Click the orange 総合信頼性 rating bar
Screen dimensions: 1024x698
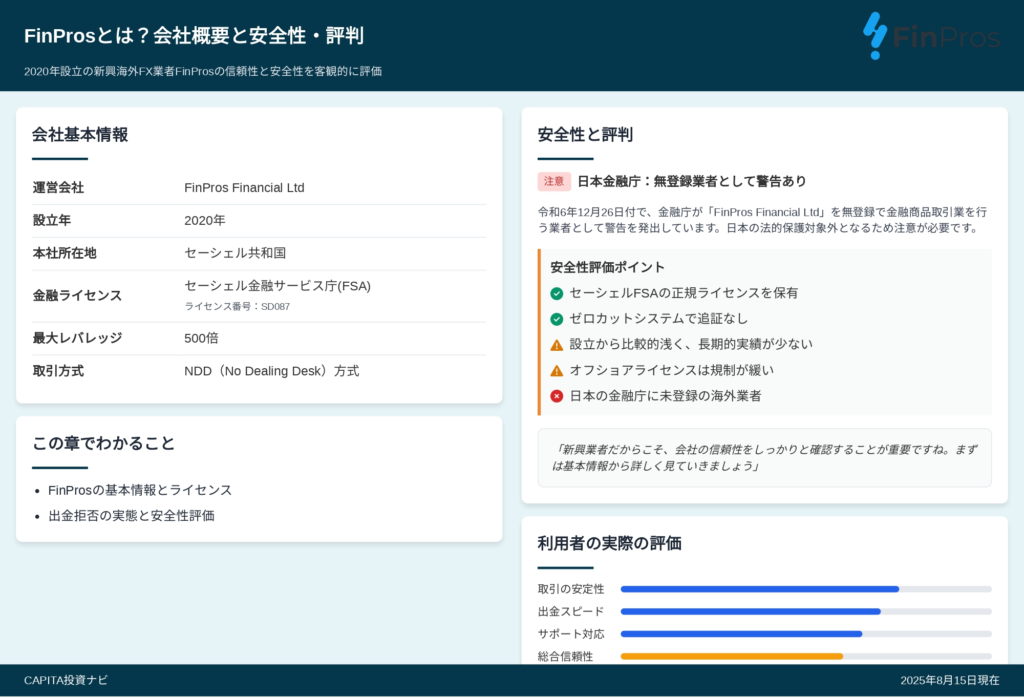tap(806, 656)
